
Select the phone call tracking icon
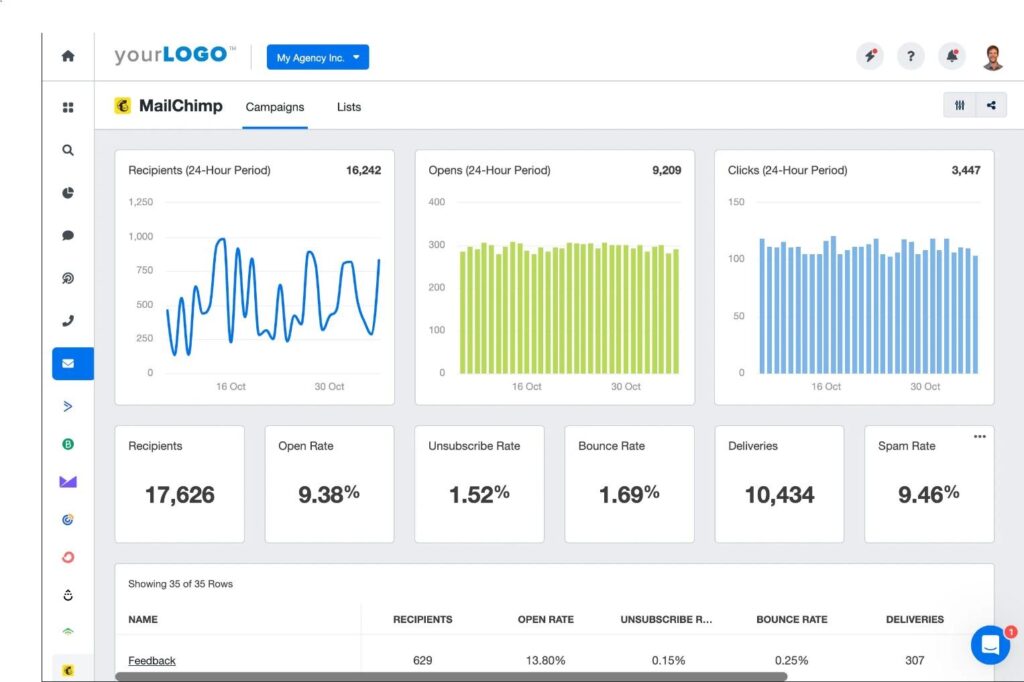(x=68, y=321)
